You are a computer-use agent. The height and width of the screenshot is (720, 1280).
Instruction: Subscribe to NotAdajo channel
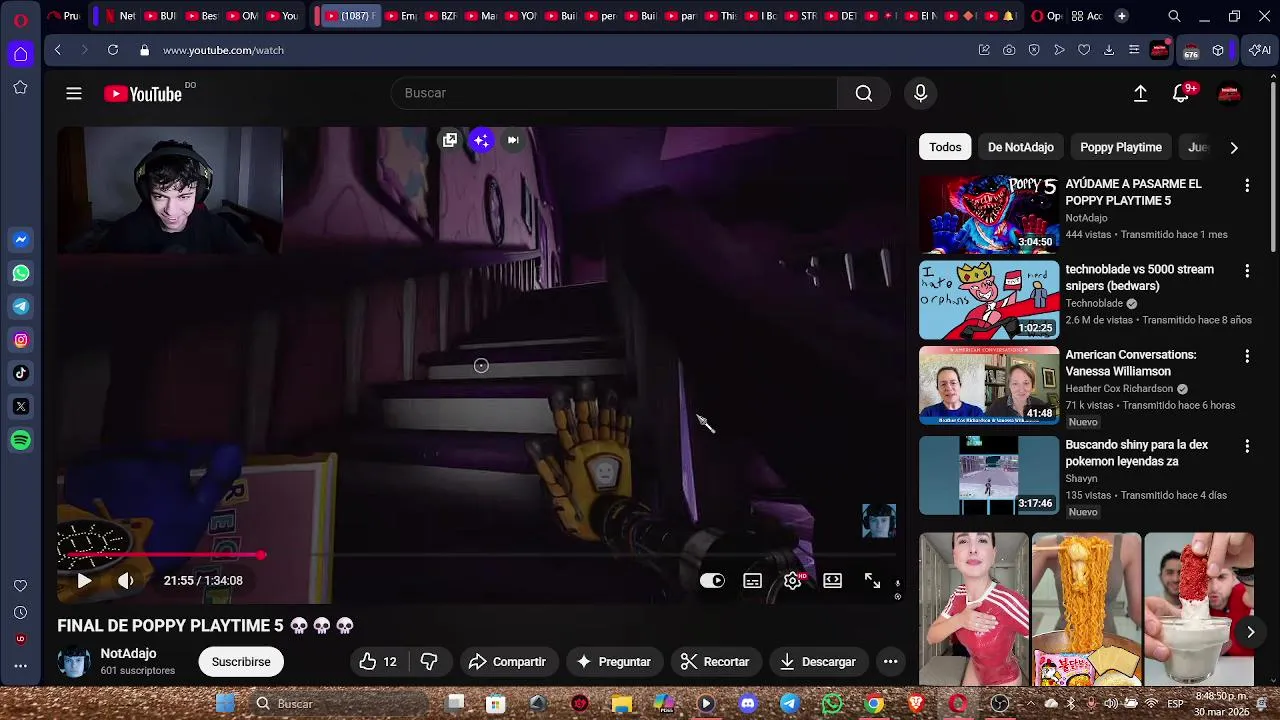tap(241, 662)
